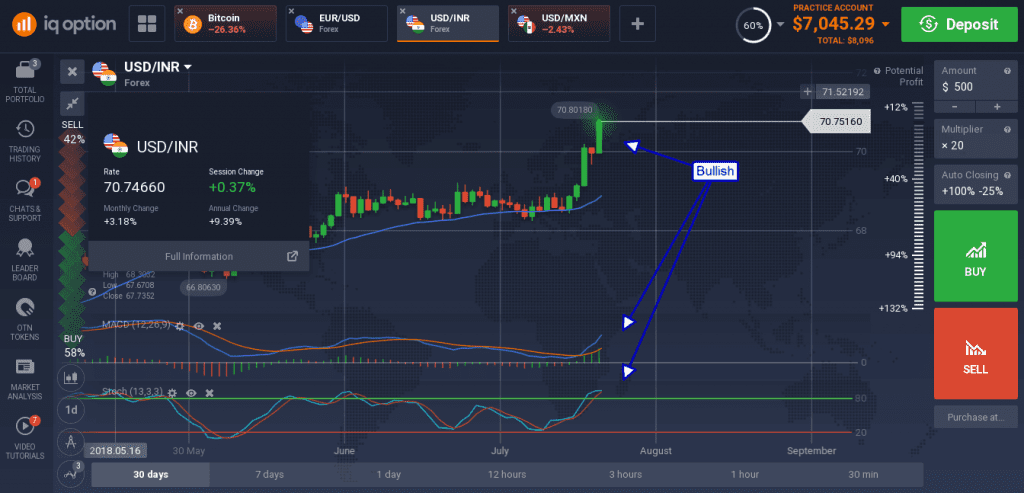1024x493 pixels.
Task: Select the 1 hour time range
Action: [744, 474]
